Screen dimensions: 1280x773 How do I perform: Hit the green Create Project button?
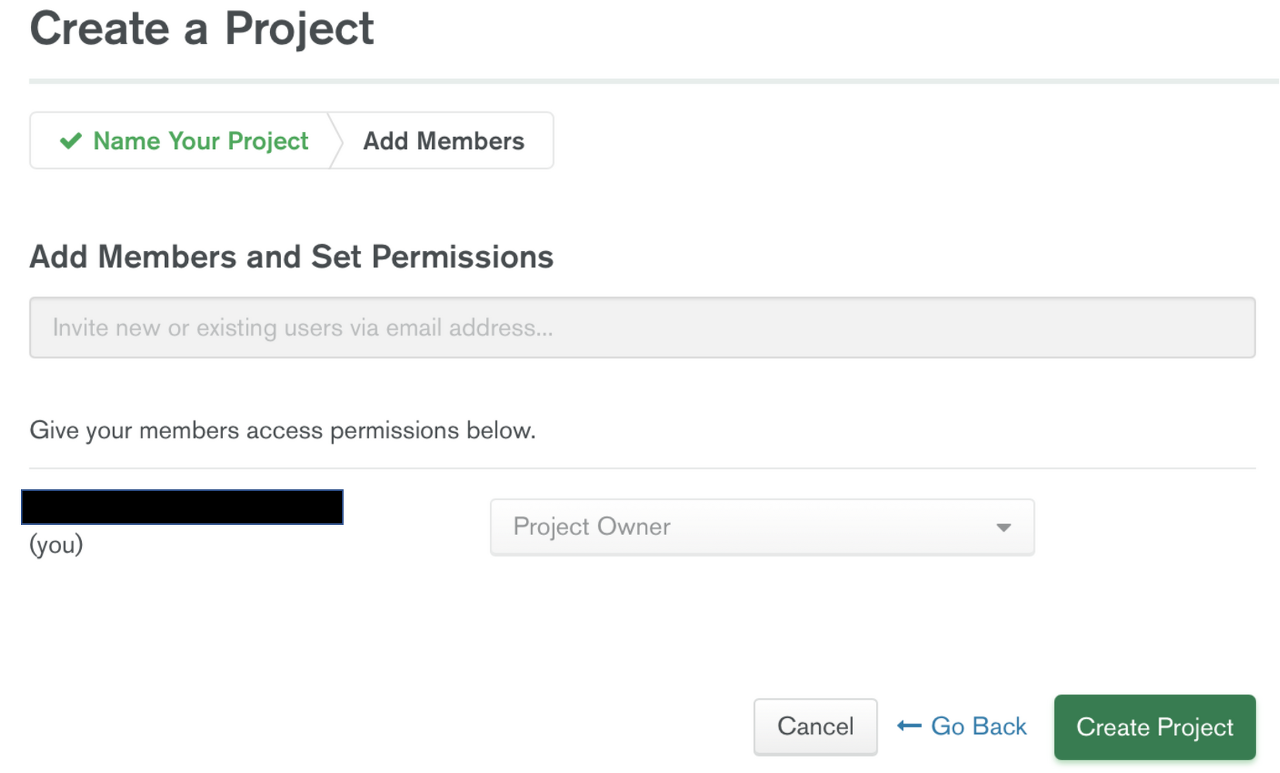point(1154,727)
